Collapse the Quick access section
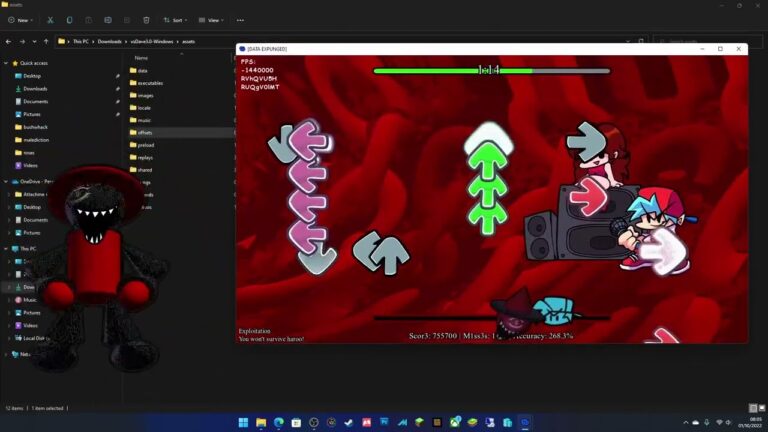The height and width of the screenshot is (432, 768). coord(6,63)
